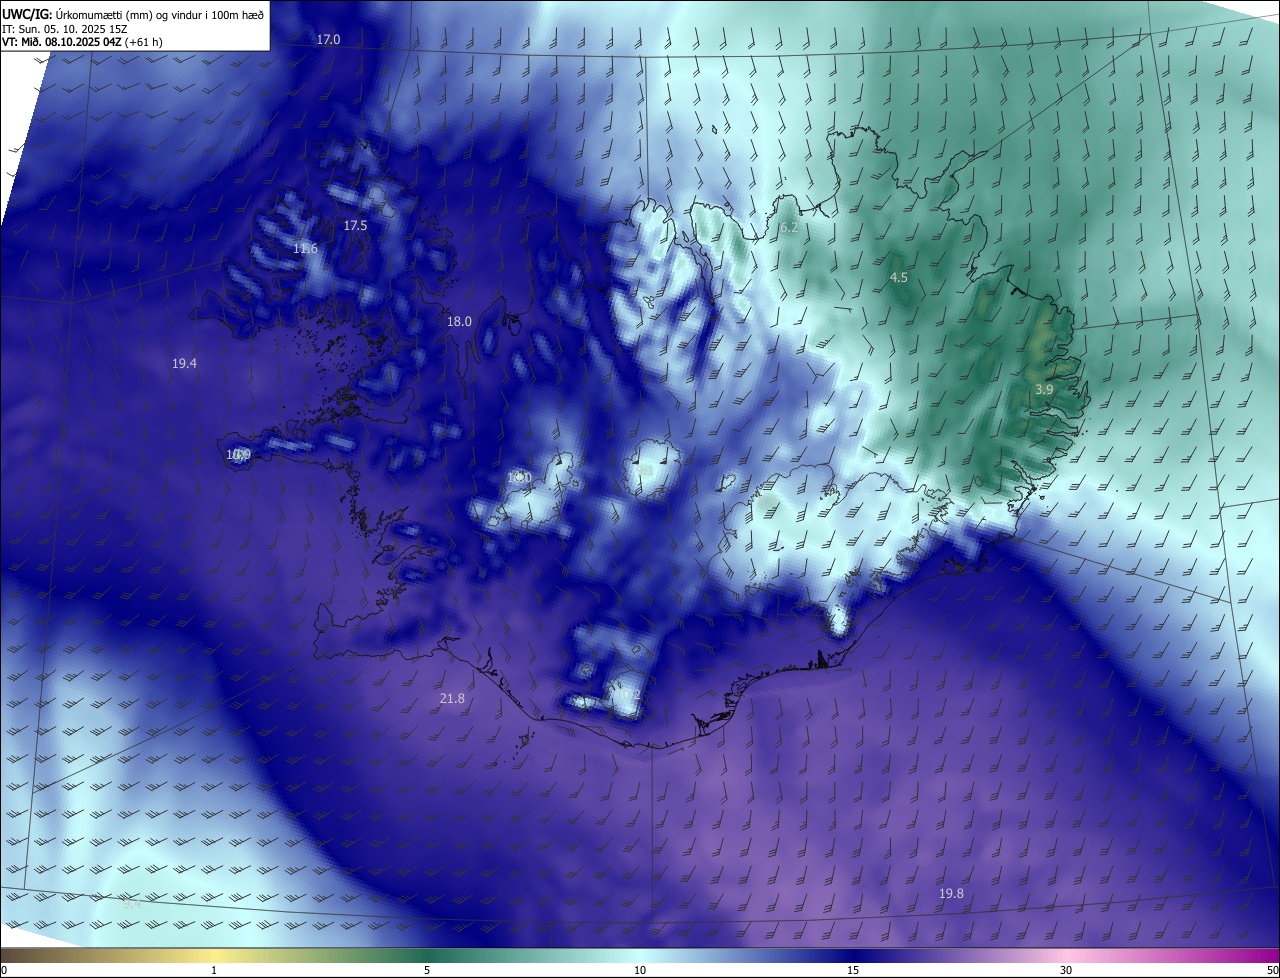Click the 50 tick on the color scale
The height and width of the screenshot is (978, 1280).
[x=1272, y=970]
